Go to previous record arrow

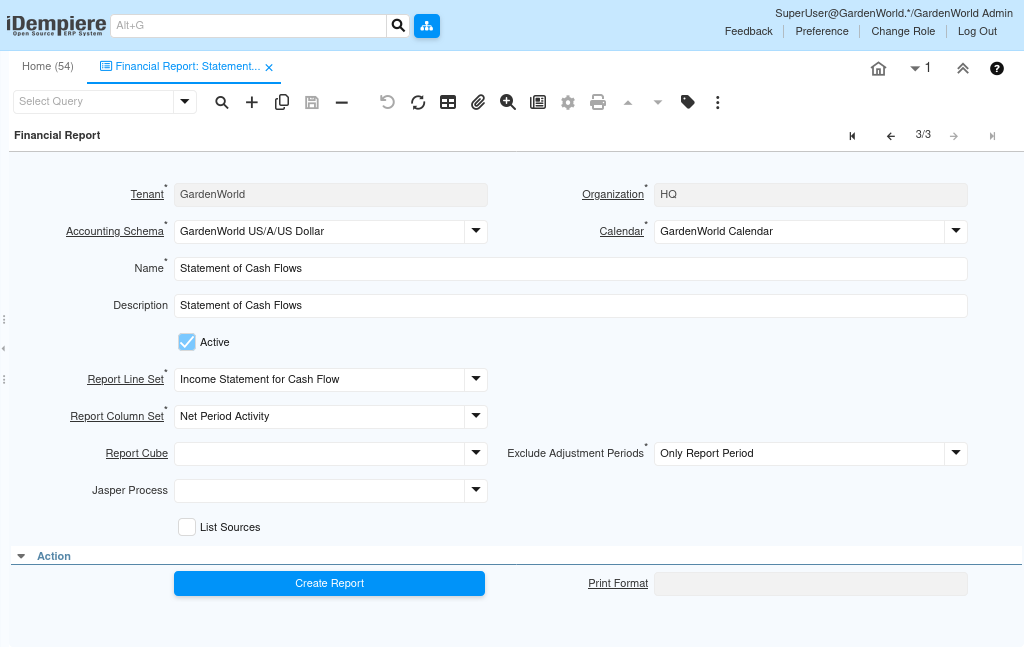(x=891, y=136)
